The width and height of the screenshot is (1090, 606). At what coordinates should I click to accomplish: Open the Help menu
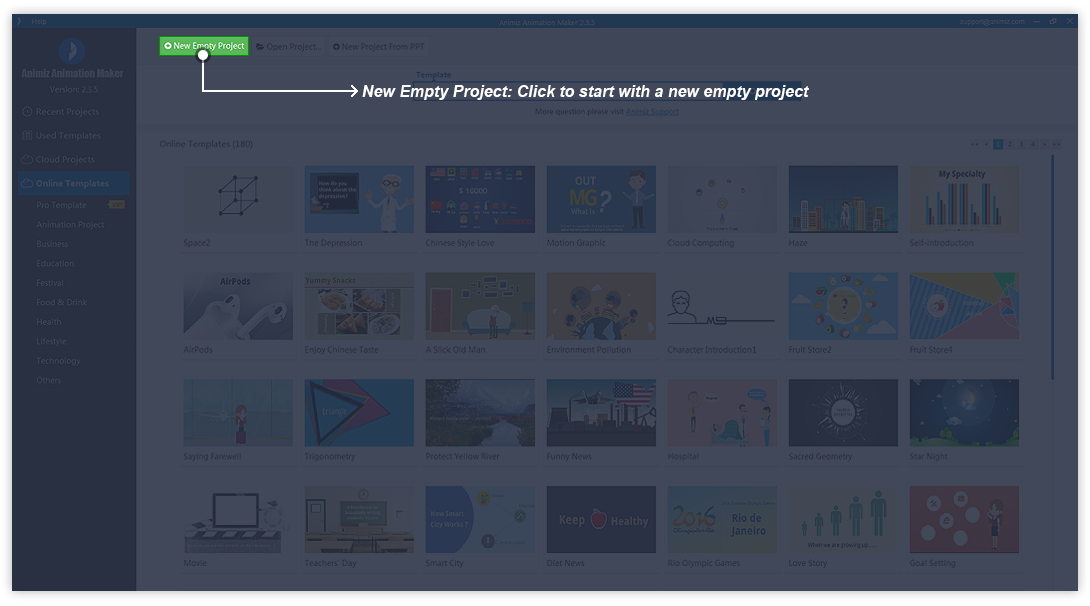[38, 21]
